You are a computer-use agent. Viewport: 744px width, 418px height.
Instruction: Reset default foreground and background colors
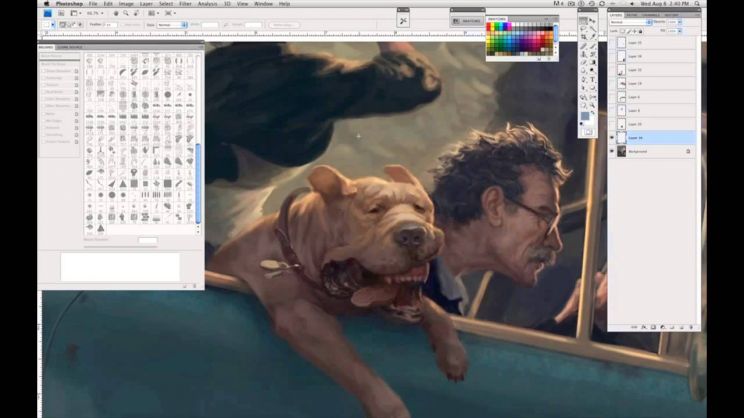pos(582,124)
